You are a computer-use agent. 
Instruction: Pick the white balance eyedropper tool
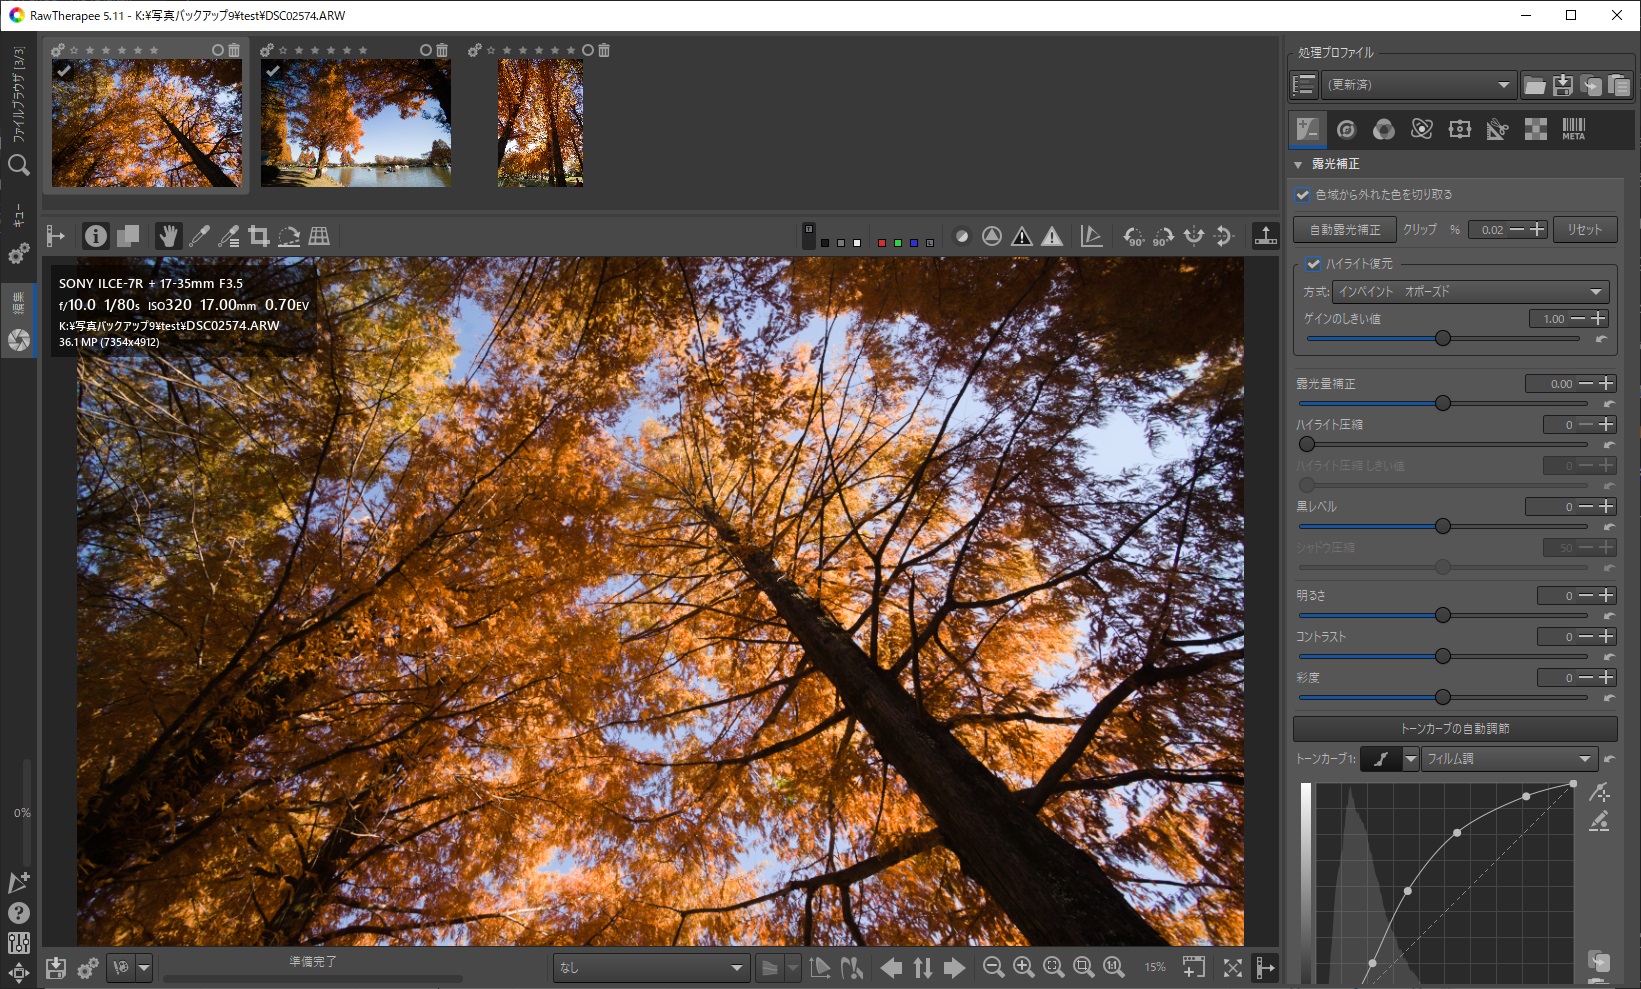pos(199,236)
